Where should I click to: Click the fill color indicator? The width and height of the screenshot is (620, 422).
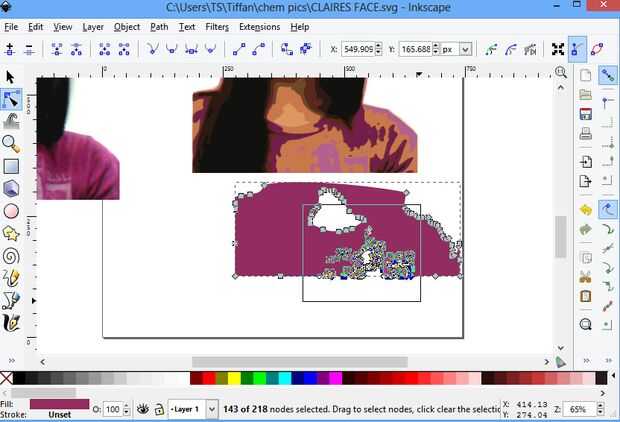point(60,404)
